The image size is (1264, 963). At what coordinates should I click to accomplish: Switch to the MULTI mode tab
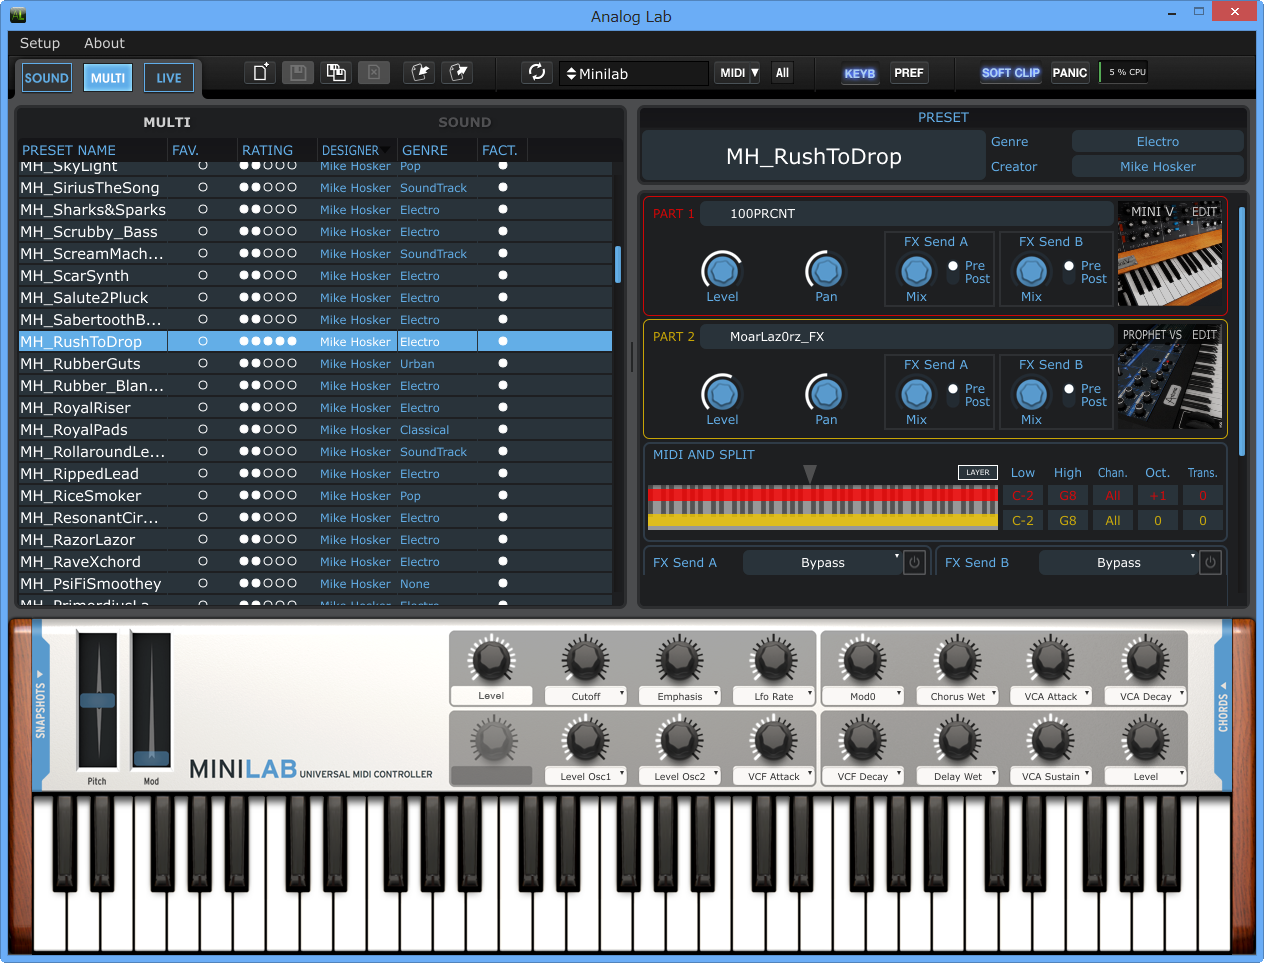coord(108,78)
